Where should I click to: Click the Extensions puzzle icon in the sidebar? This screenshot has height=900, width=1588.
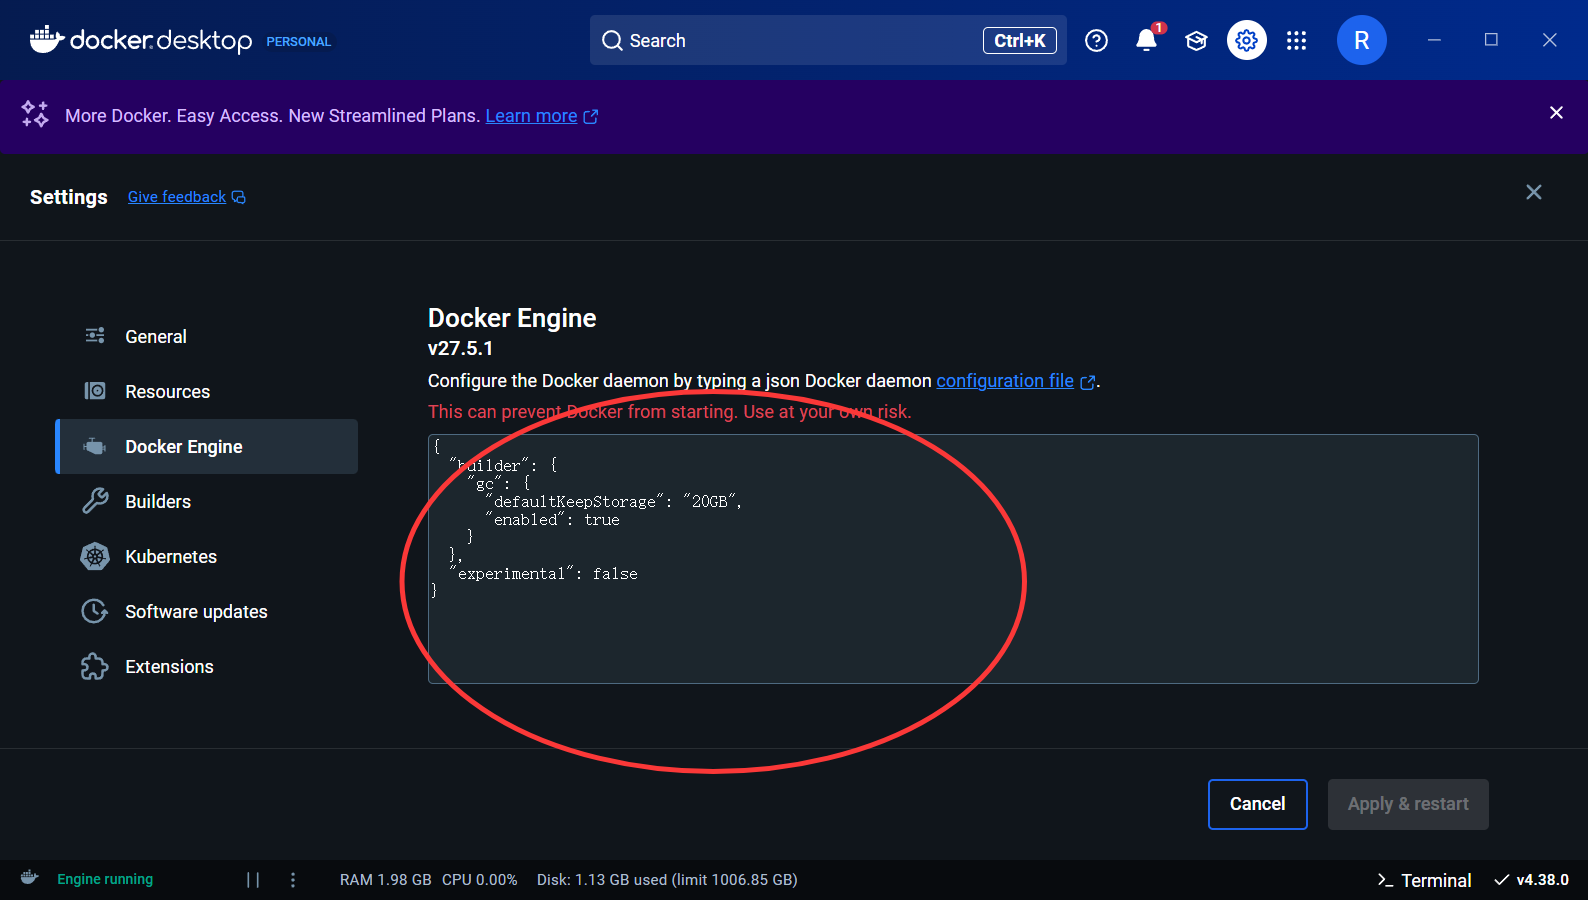[x=95, y=666]
